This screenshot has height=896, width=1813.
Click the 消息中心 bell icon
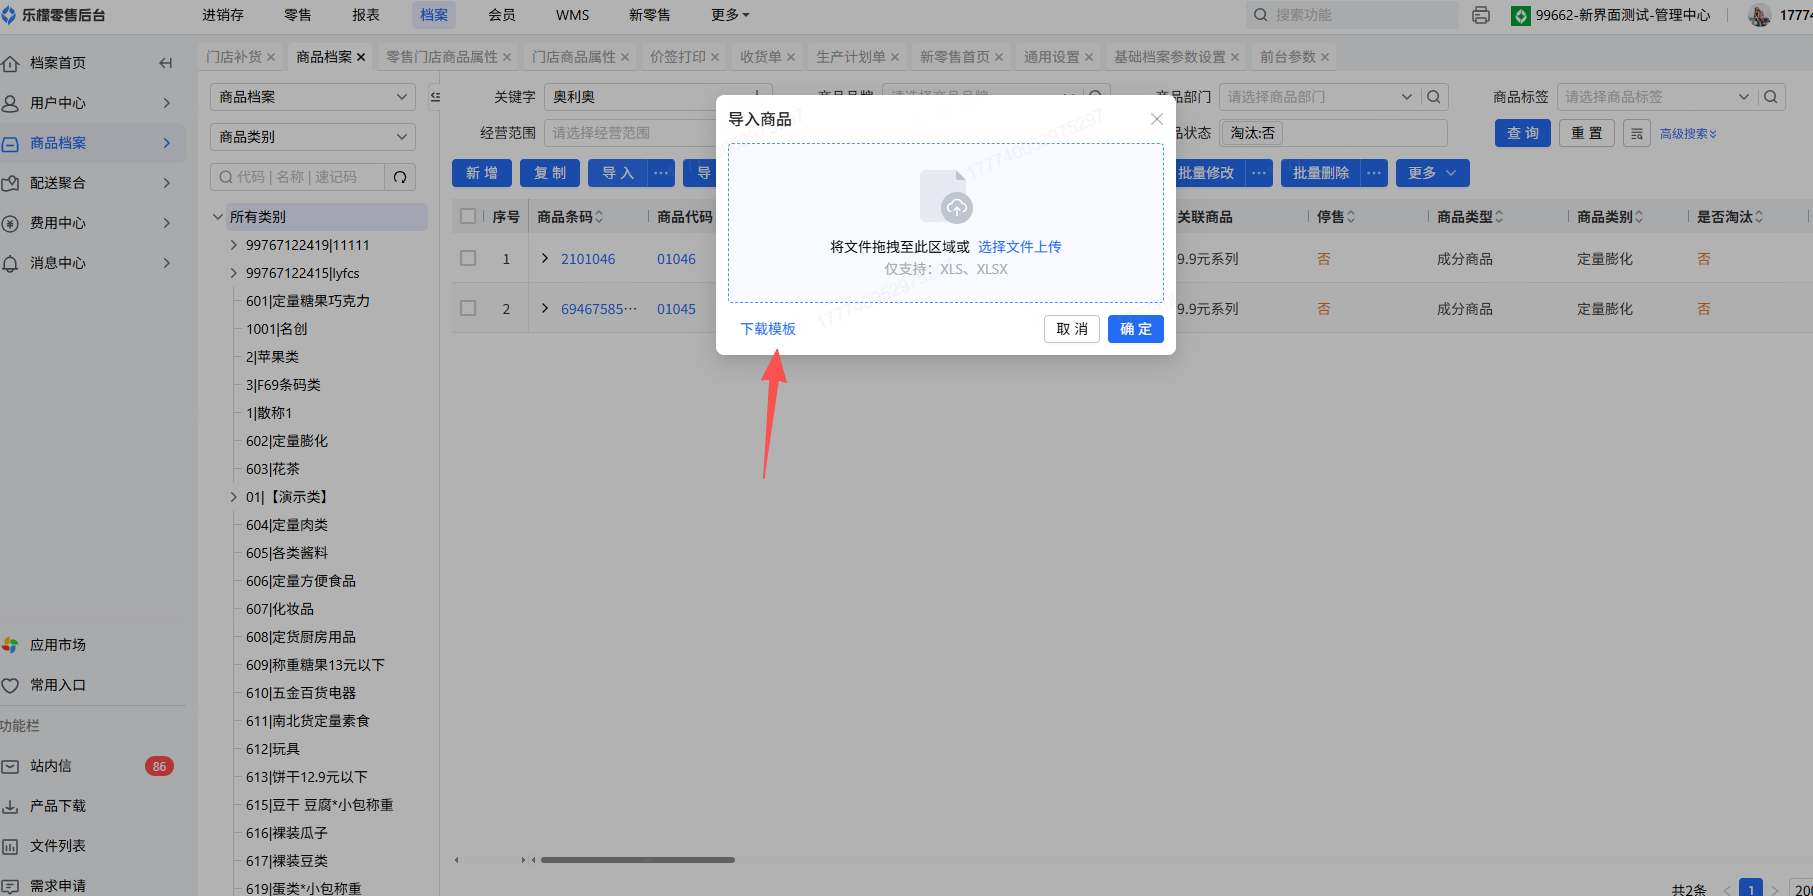(x=11, y=263)
